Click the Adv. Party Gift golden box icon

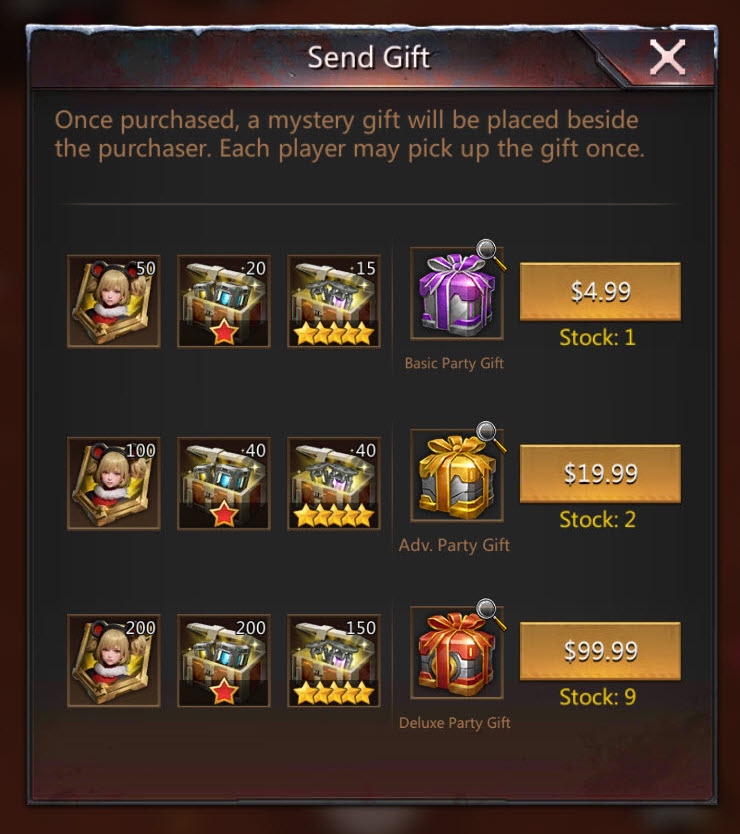(456, 476)
